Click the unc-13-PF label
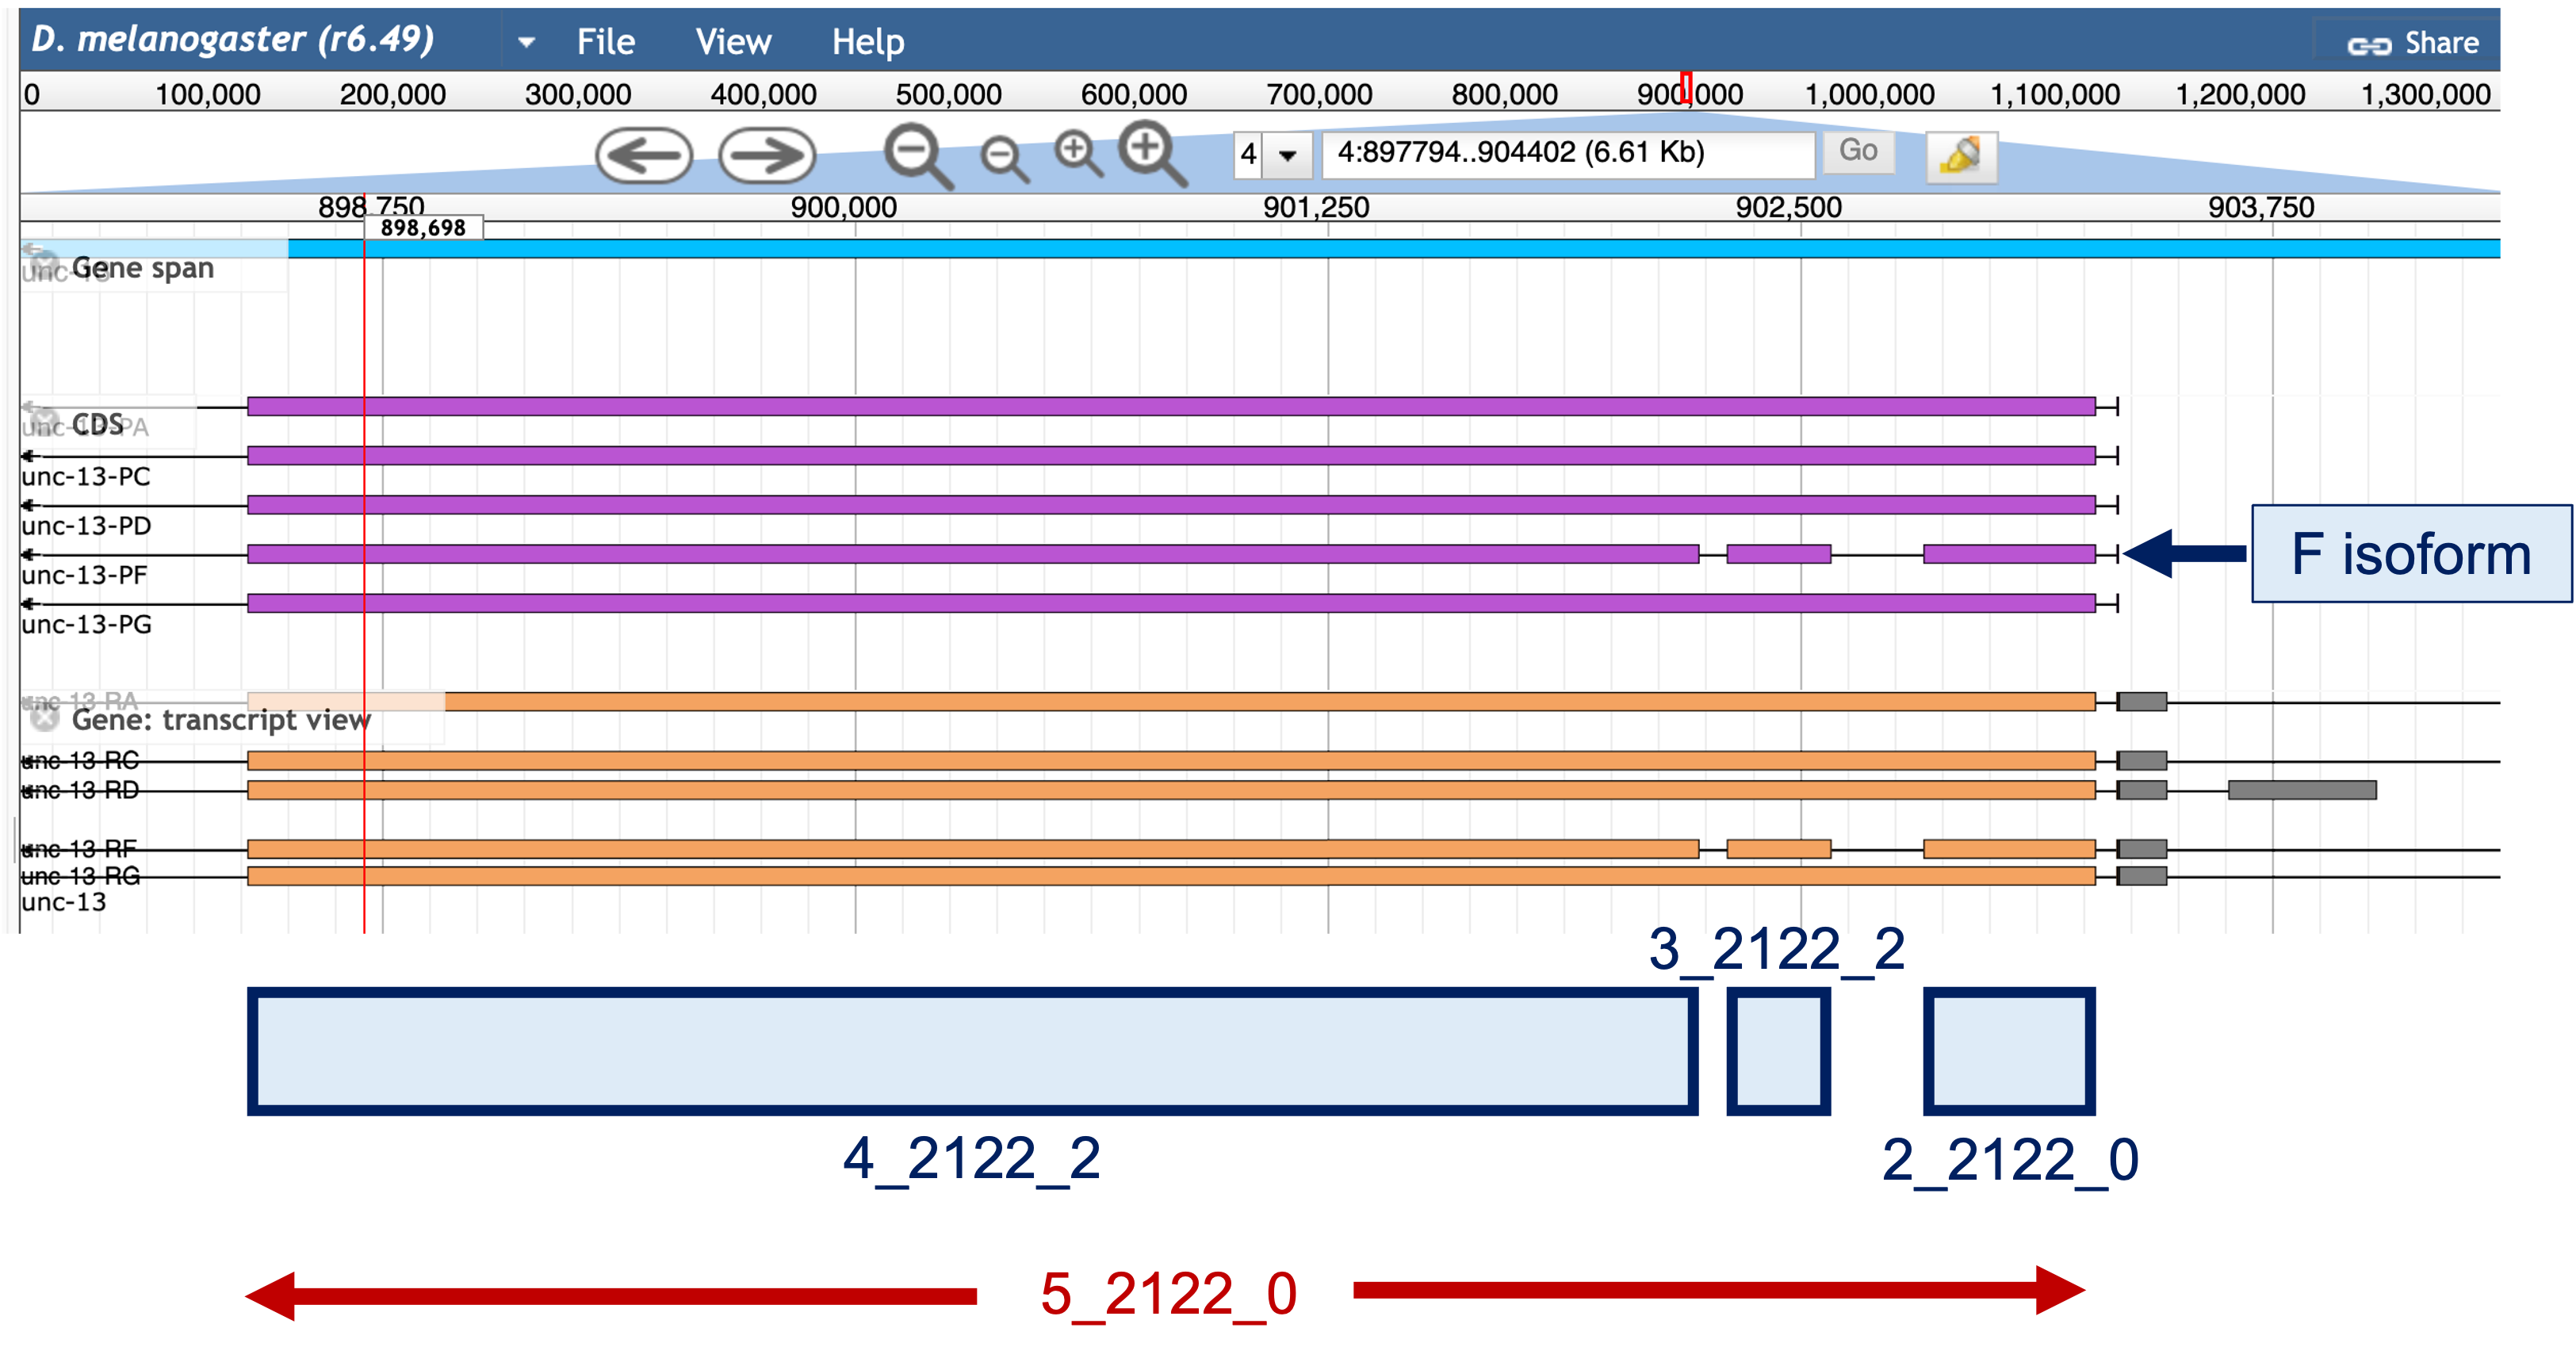2576x1366 pixels. pos(84,576)
